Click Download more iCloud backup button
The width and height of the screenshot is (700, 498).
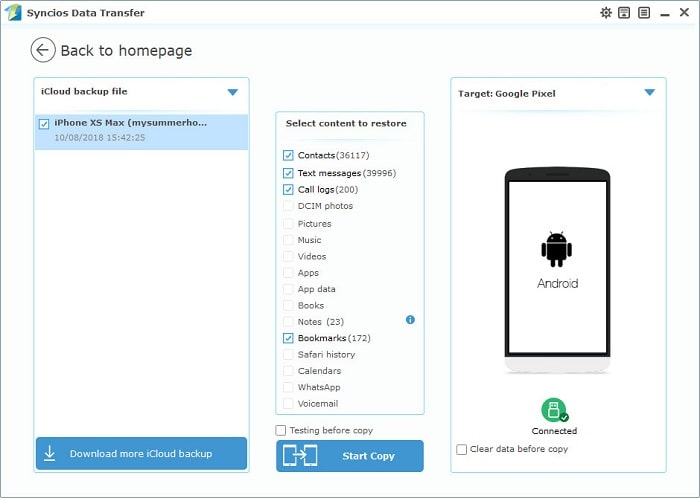point(141,453)
